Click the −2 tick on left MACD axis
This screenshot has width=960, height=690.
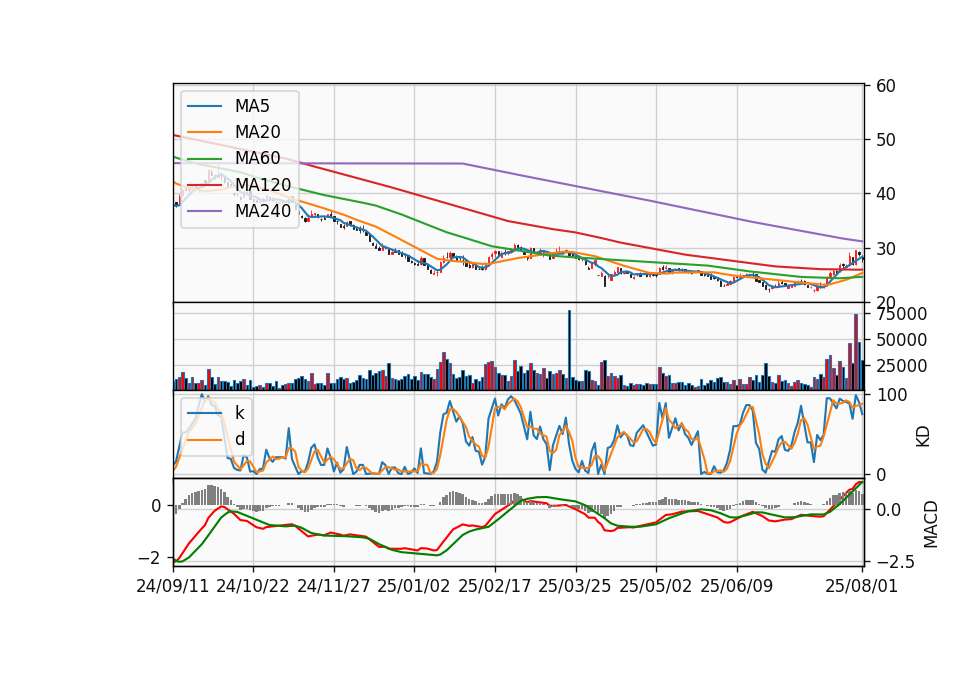tap(150, 558)
